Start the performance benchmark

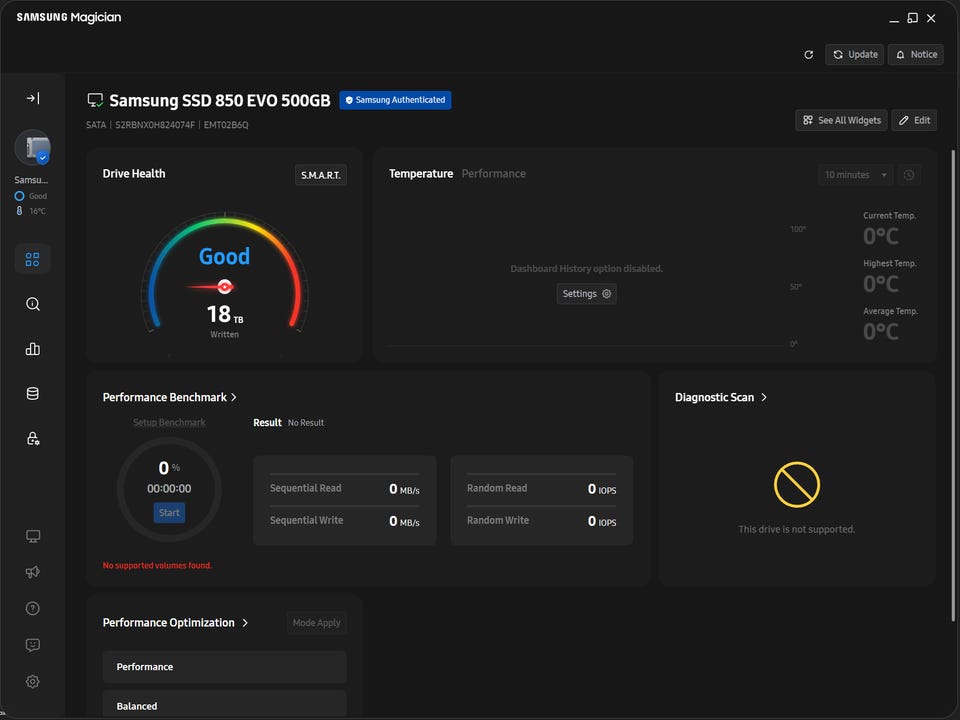click(x=170, y=513)
